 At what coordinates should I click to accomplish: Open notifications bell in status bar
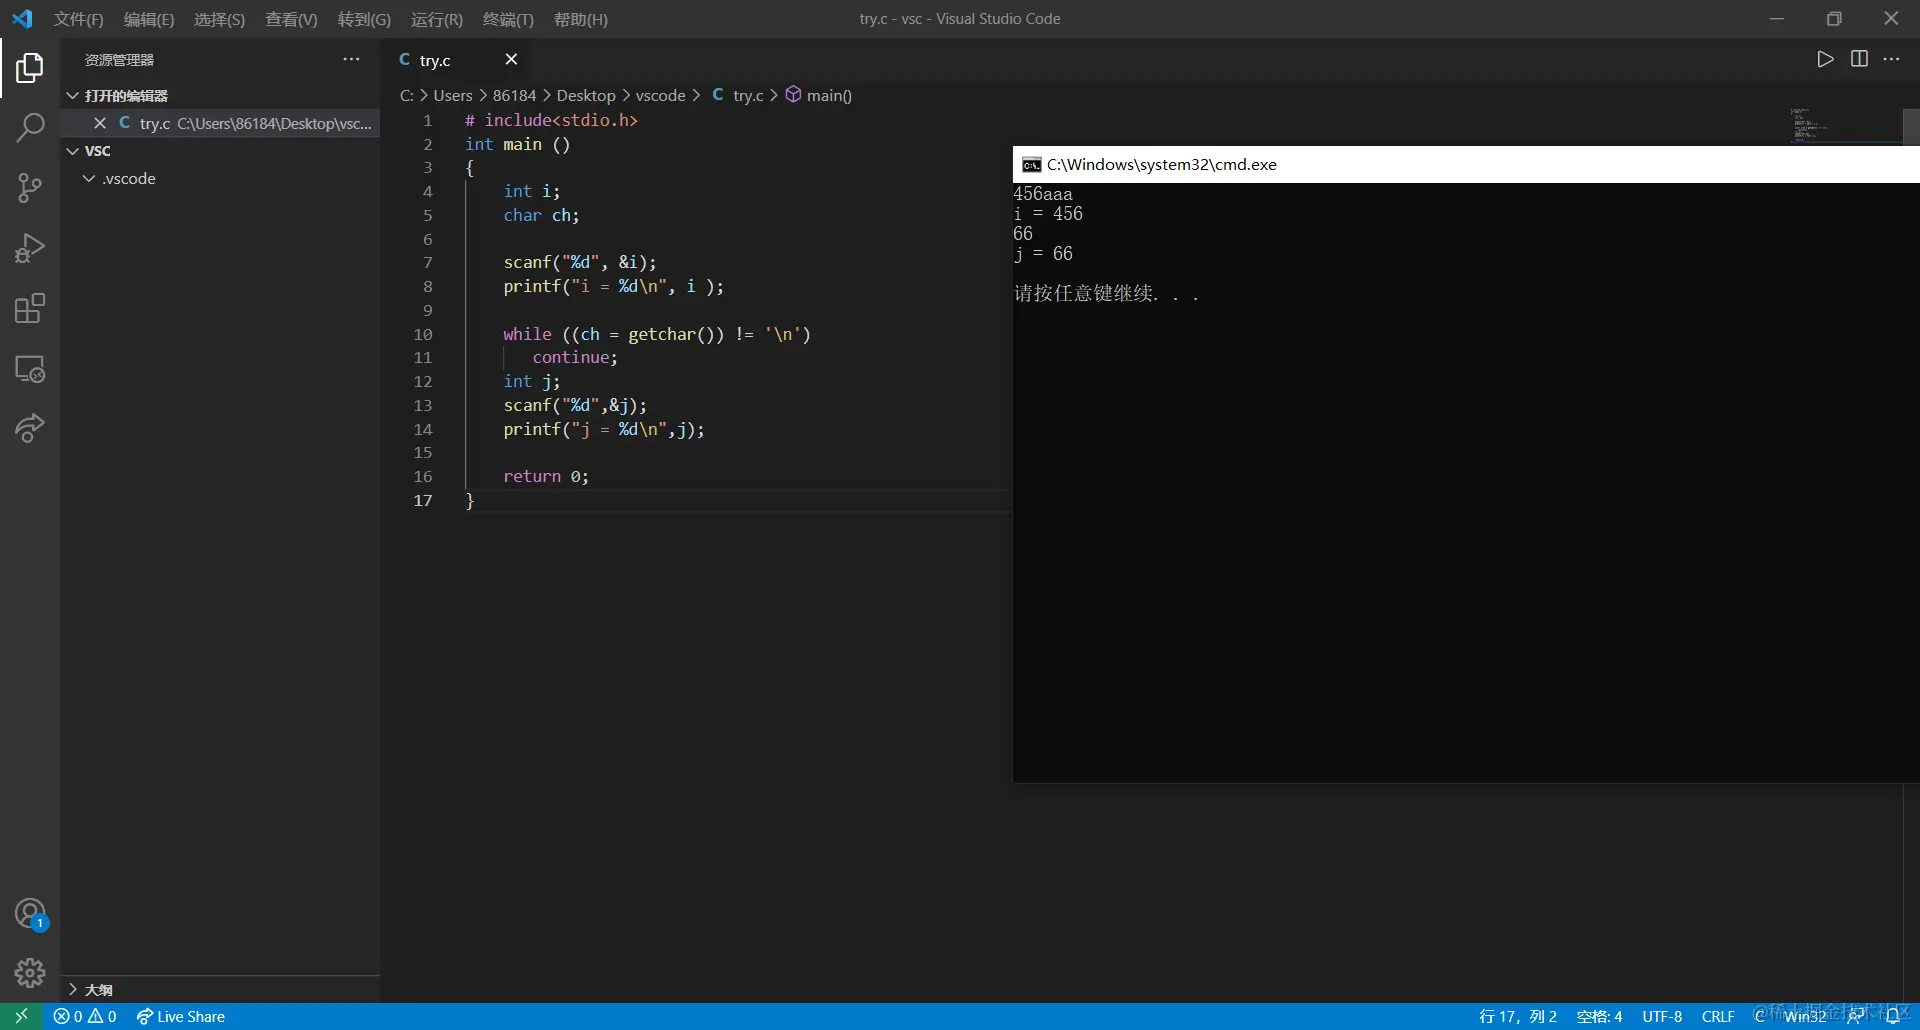click(1892, 1016)
